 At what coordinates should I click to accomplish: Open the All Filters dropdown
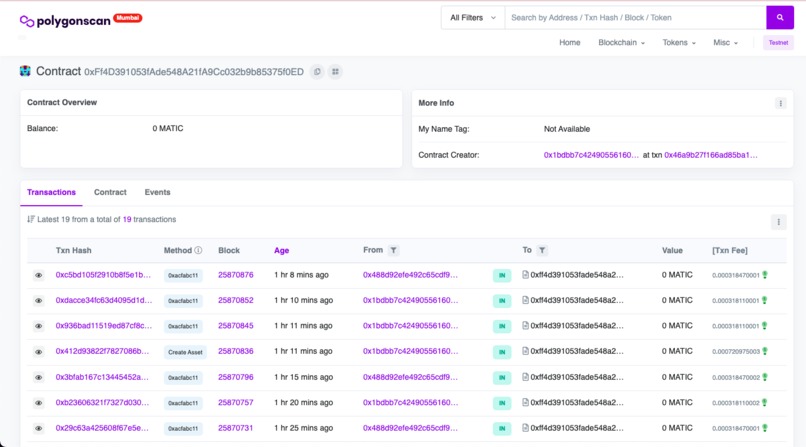473,17
